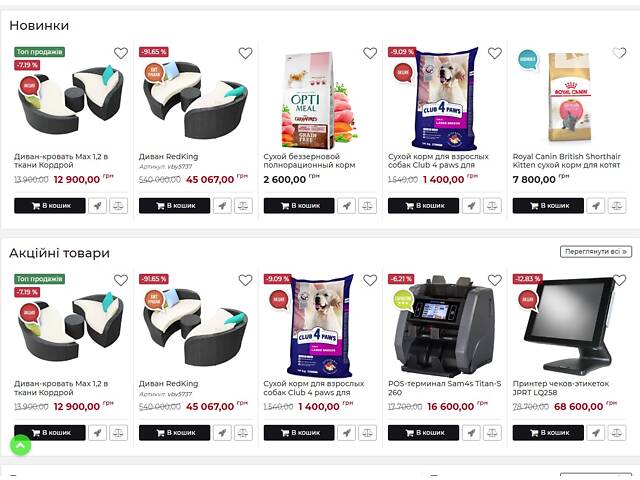Wishlist heart on Принтер чеков-этикеток JPRT
The image size is (640, 480).
(x=619, y=280)
